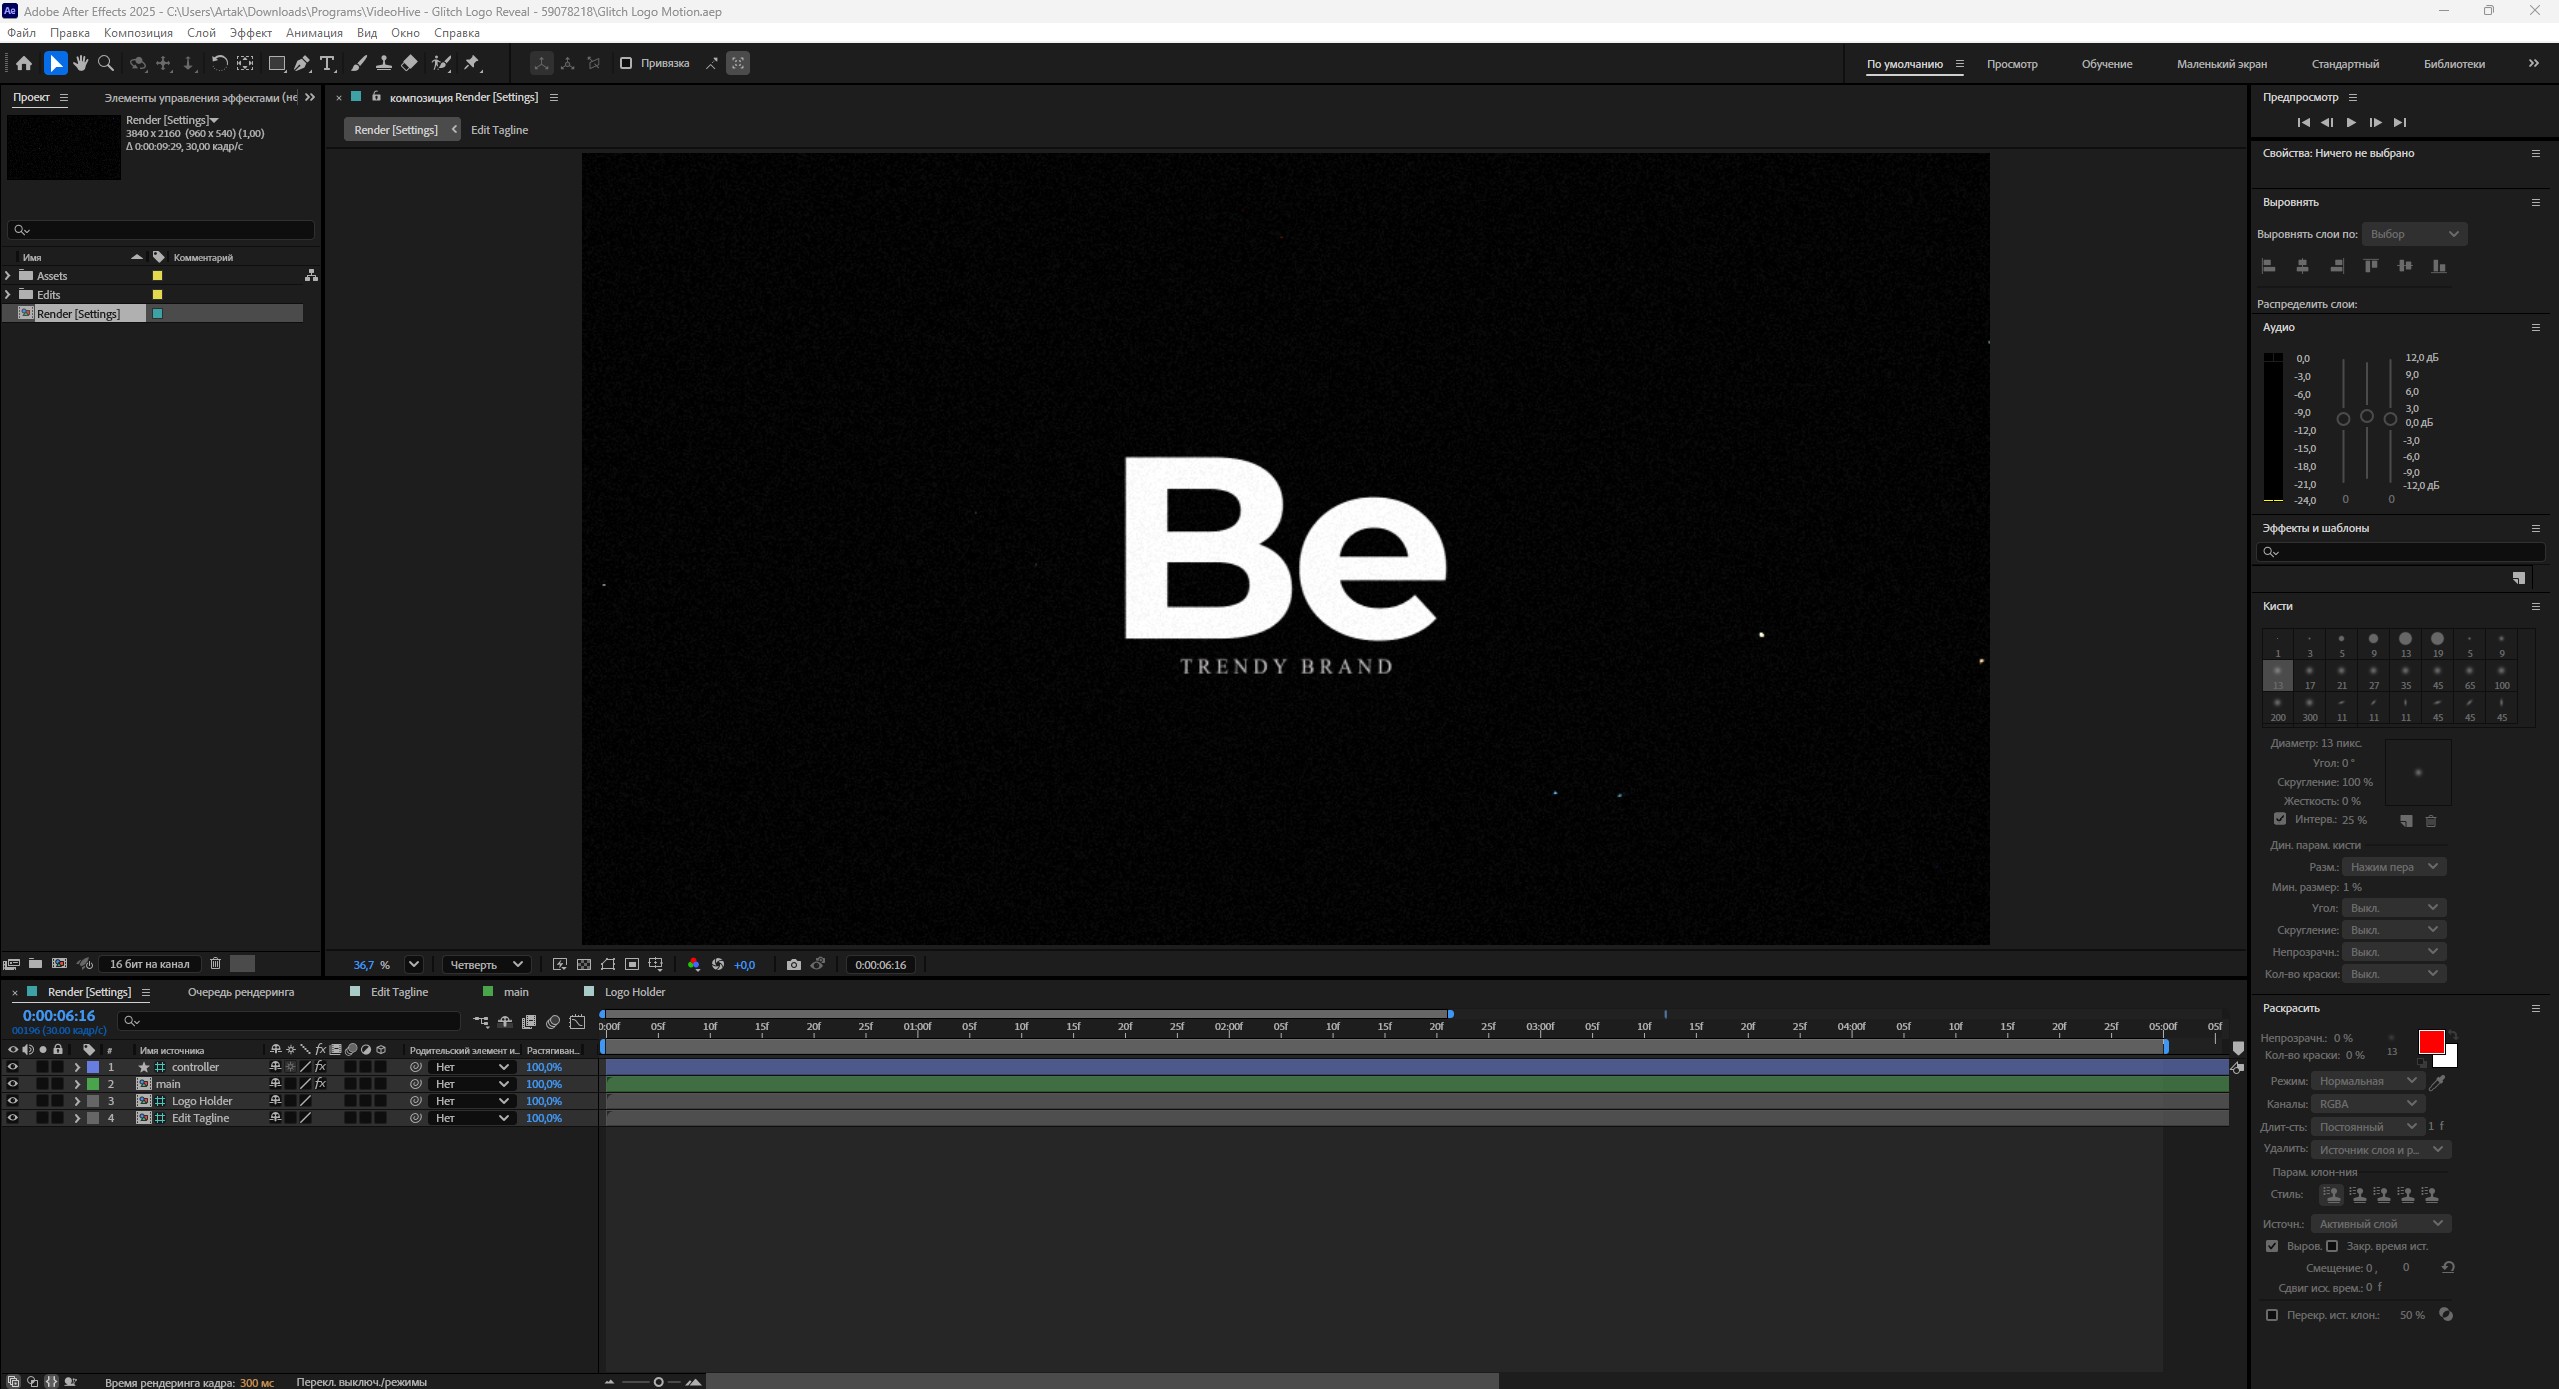Select the Hand tool

click(x=81, y=63)
